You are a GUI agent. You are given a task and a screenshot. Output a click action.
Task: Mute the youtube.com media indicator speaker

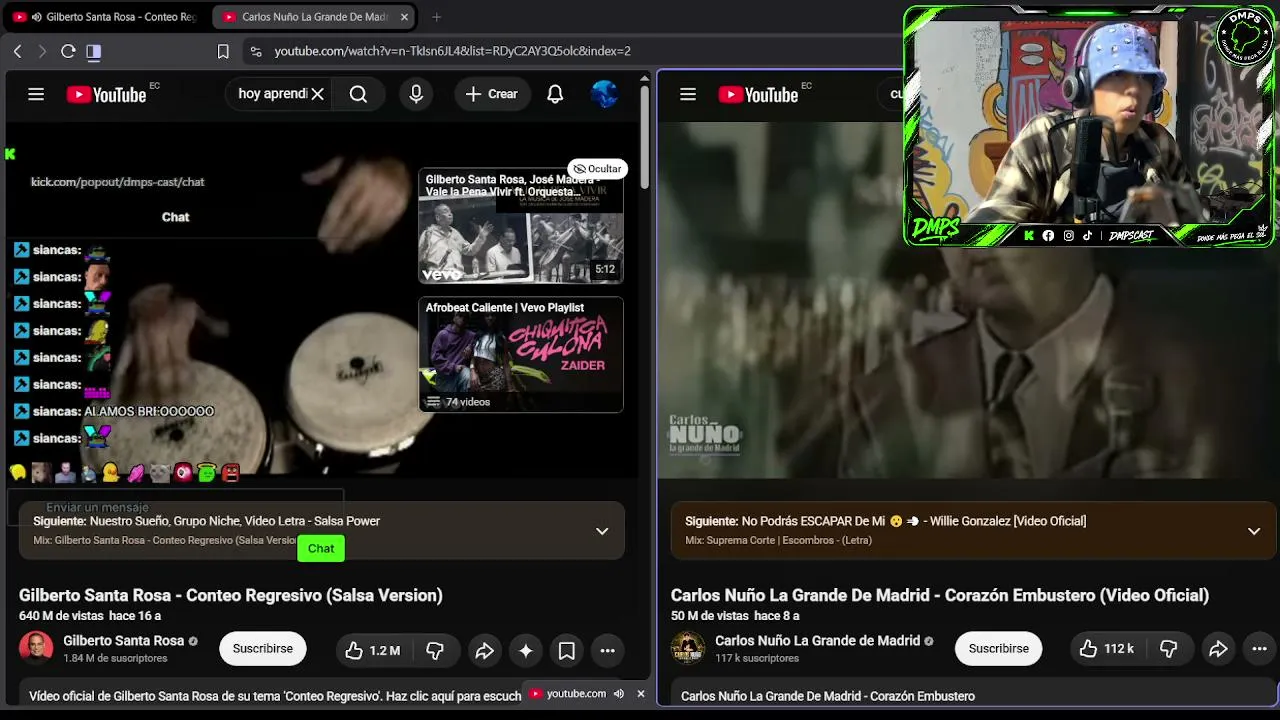click(x=619, y=694)
